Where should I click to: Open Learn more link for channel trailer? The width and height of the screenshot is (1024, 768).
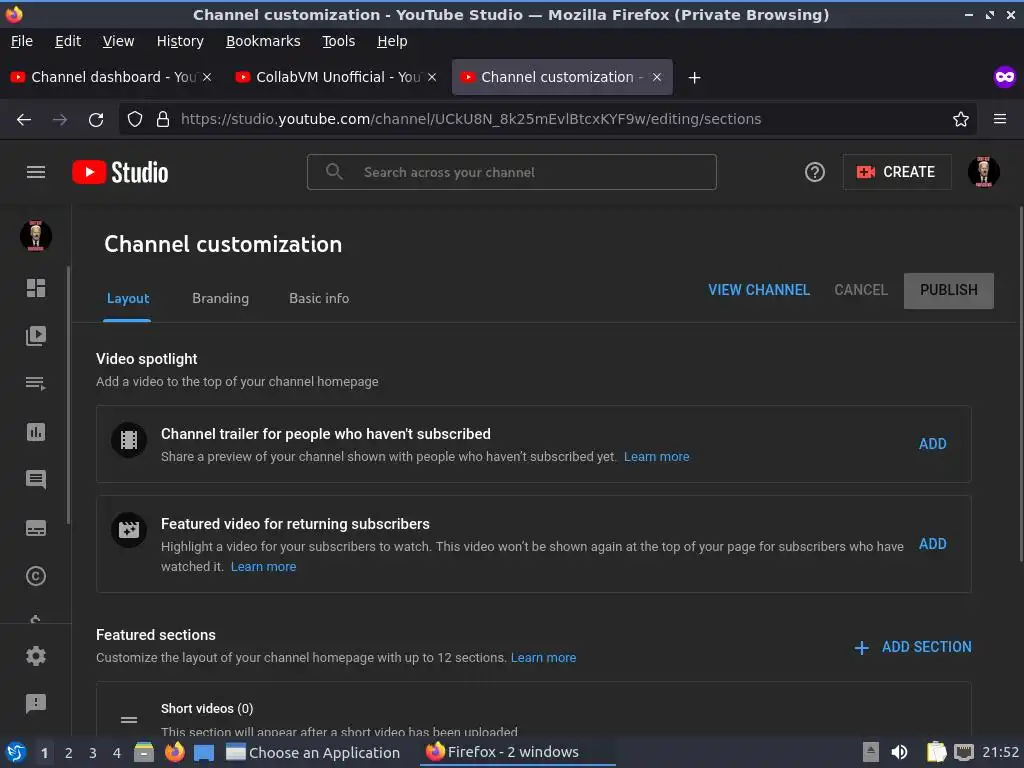[656, 456]
